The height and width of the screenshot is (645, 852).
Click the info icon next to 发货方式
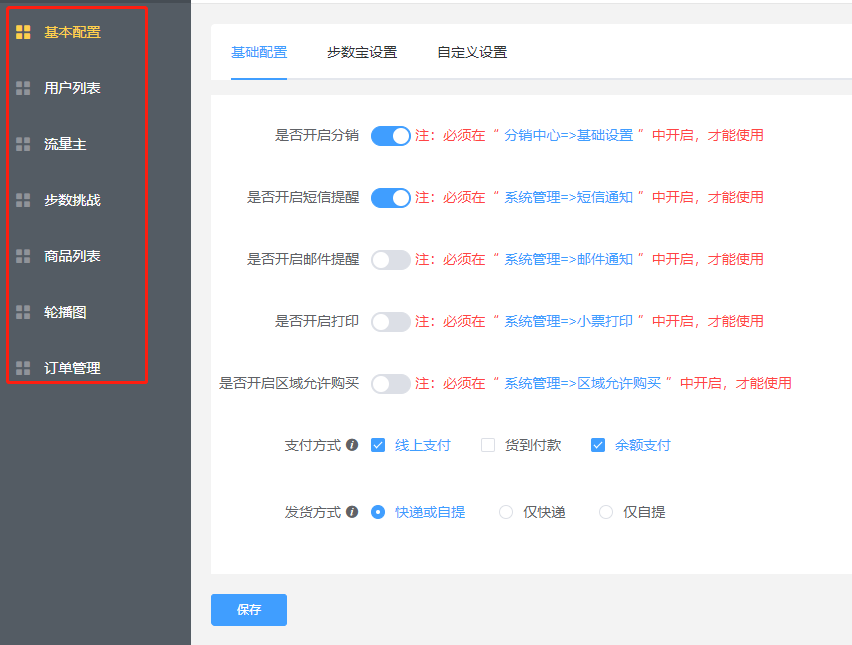pos(352,512)
